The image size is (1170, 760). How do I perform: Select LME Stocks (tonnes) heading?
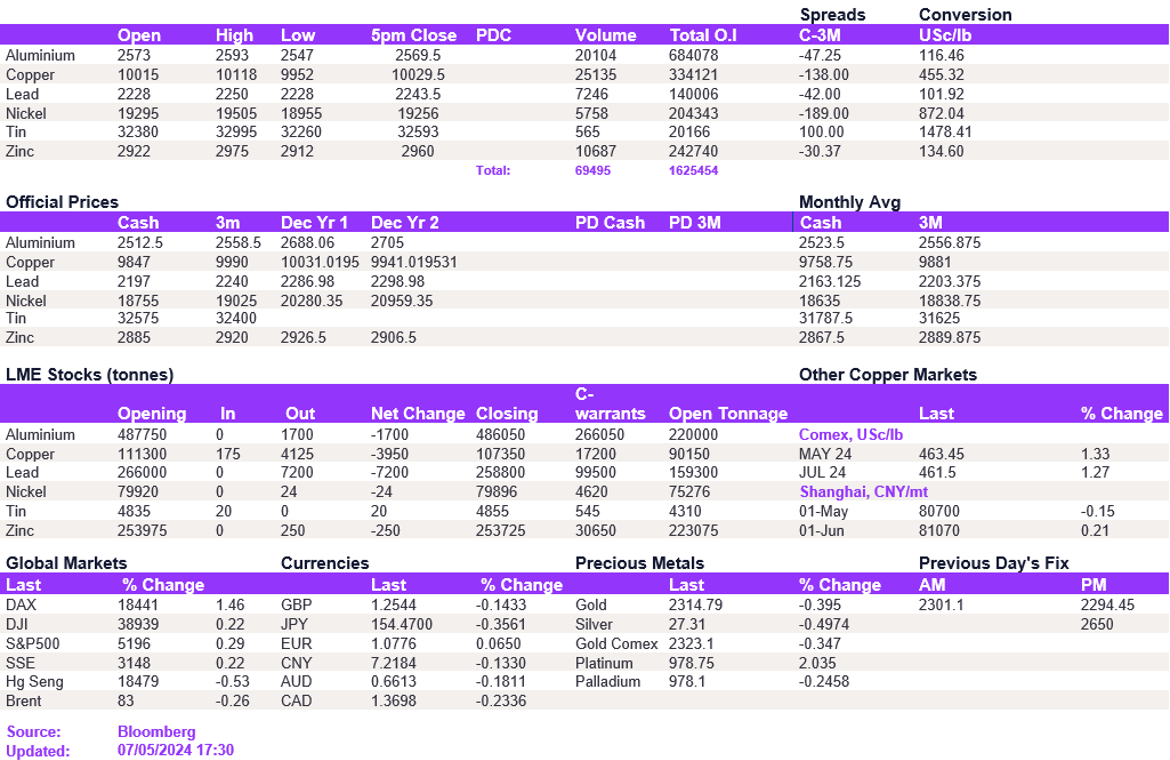(90, 375)
